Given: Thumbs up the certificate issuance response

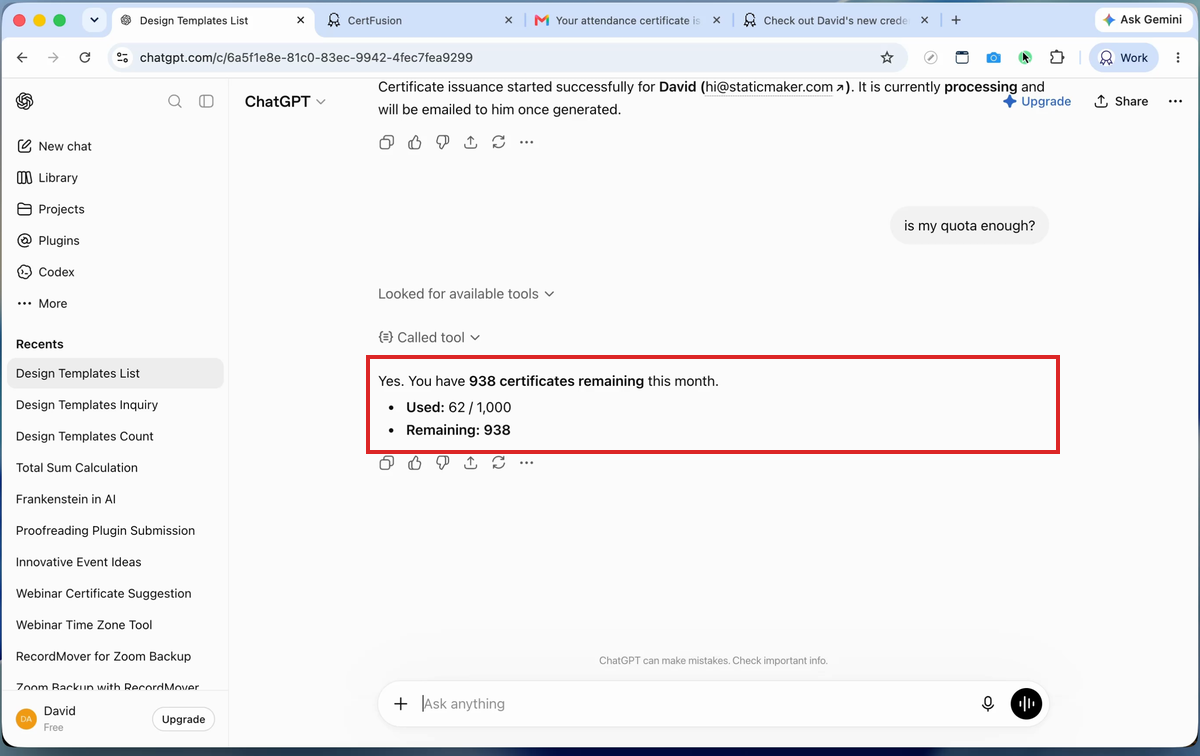Looking at the screenshot, I should [414, 142].
